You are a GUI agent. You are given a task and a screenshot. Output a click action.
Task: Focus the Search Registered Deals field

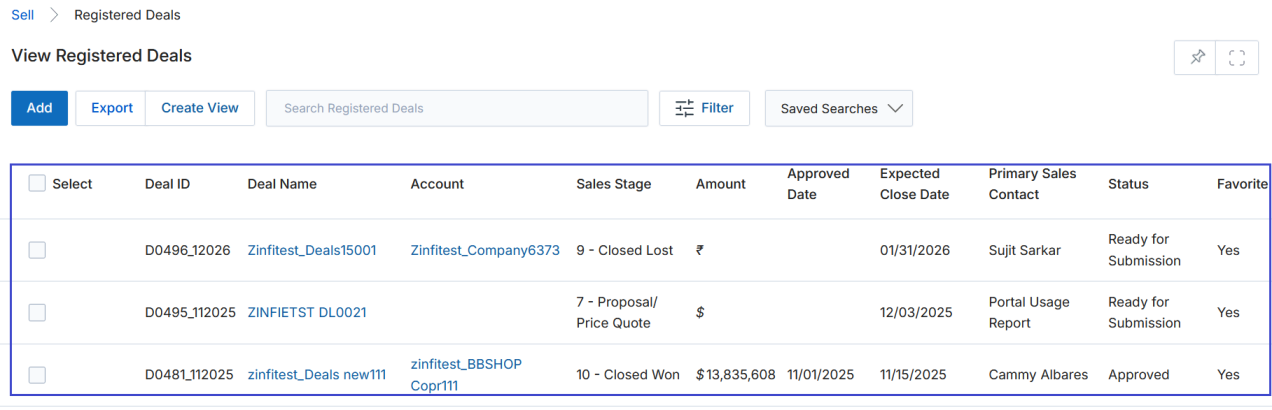(457, 108)
